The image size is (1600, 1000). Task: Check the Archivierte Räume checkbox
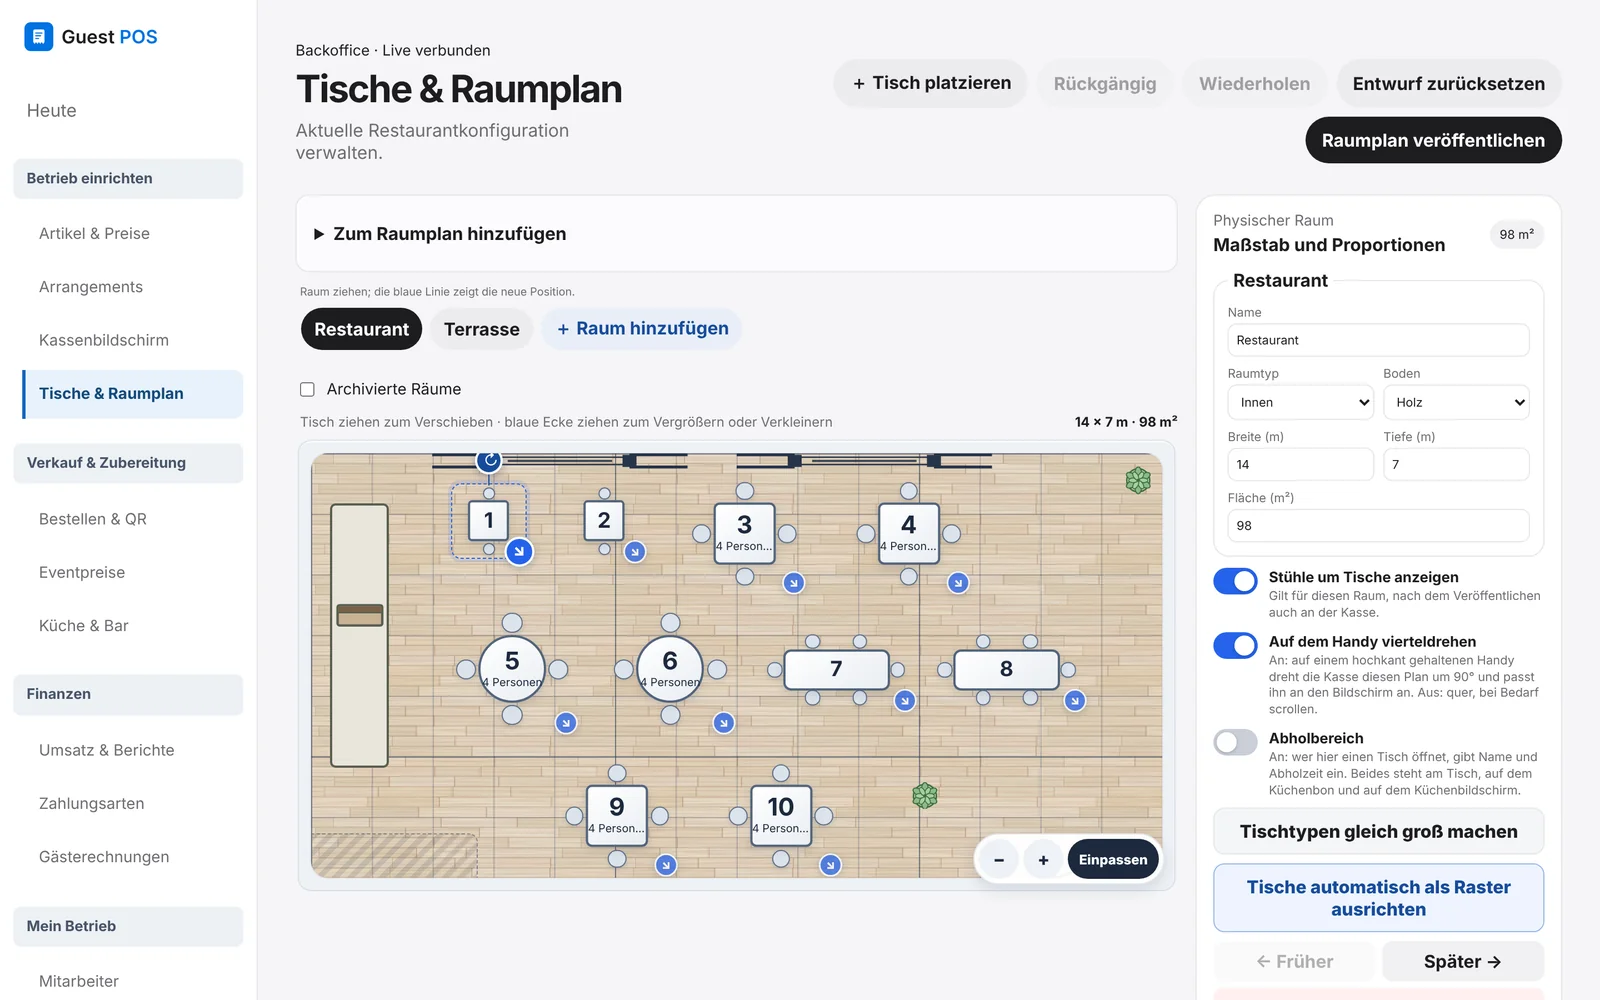308,389
